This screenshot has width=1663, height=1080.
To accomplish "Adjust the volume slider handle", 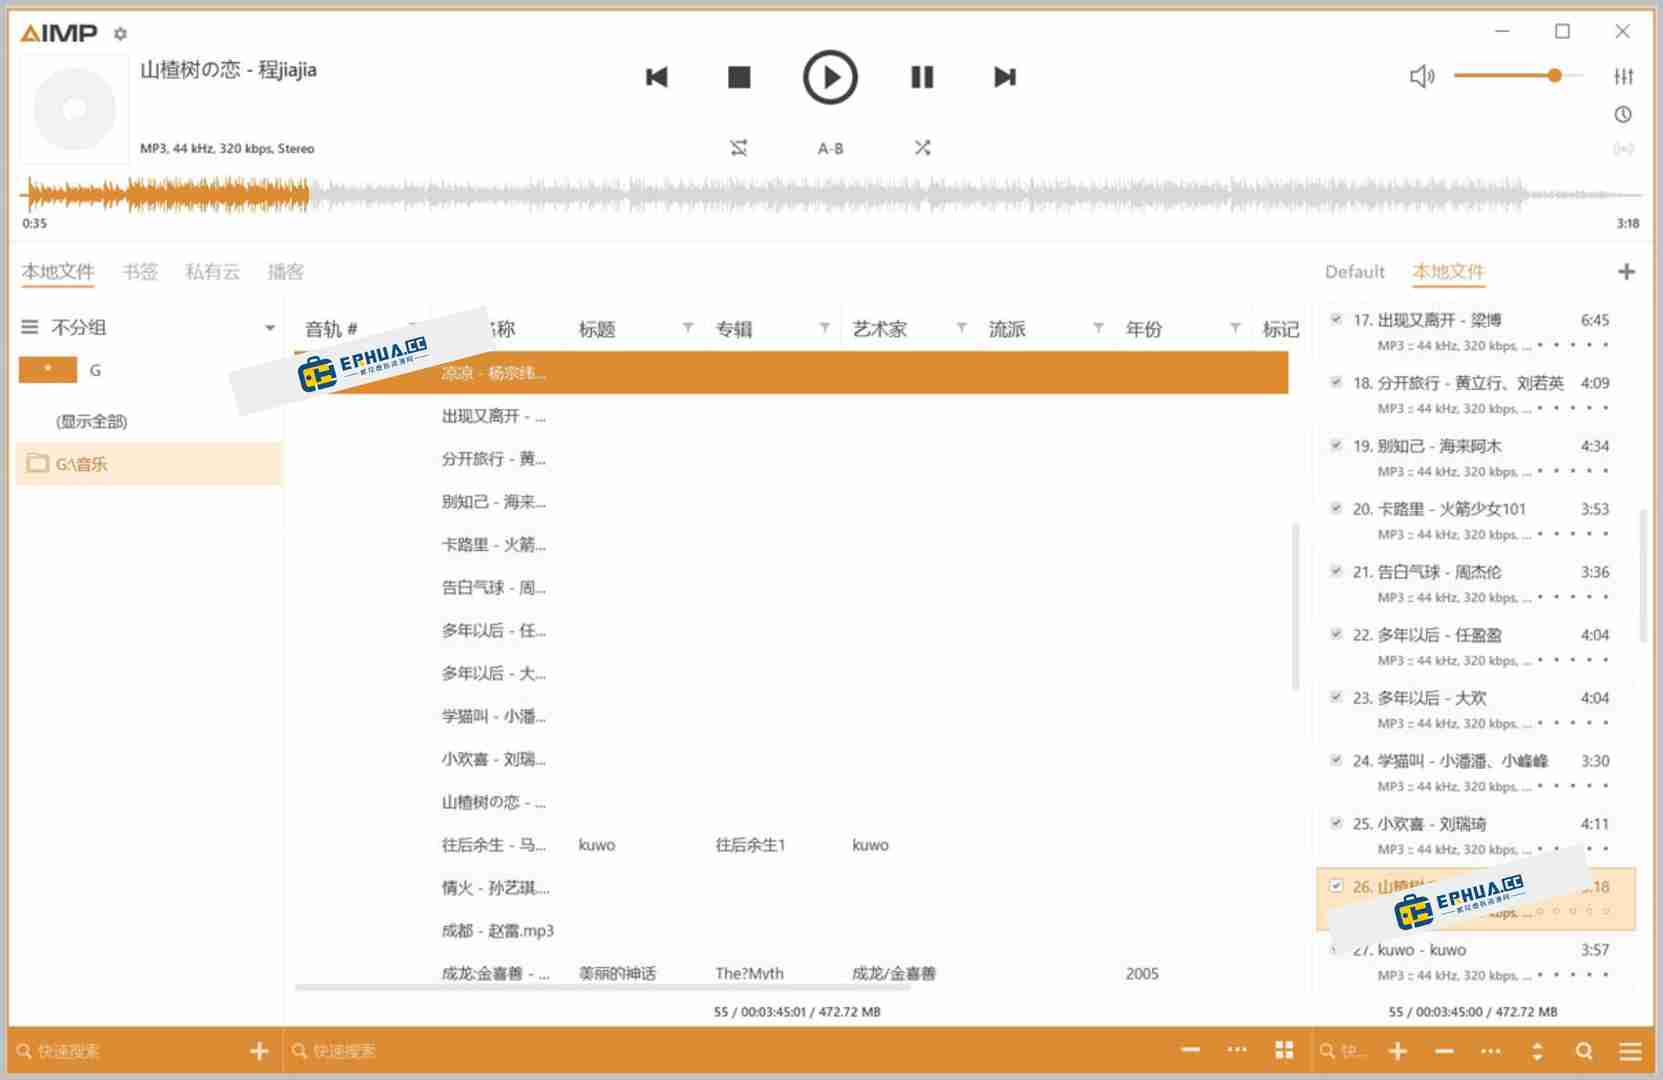I will 1556,75.
